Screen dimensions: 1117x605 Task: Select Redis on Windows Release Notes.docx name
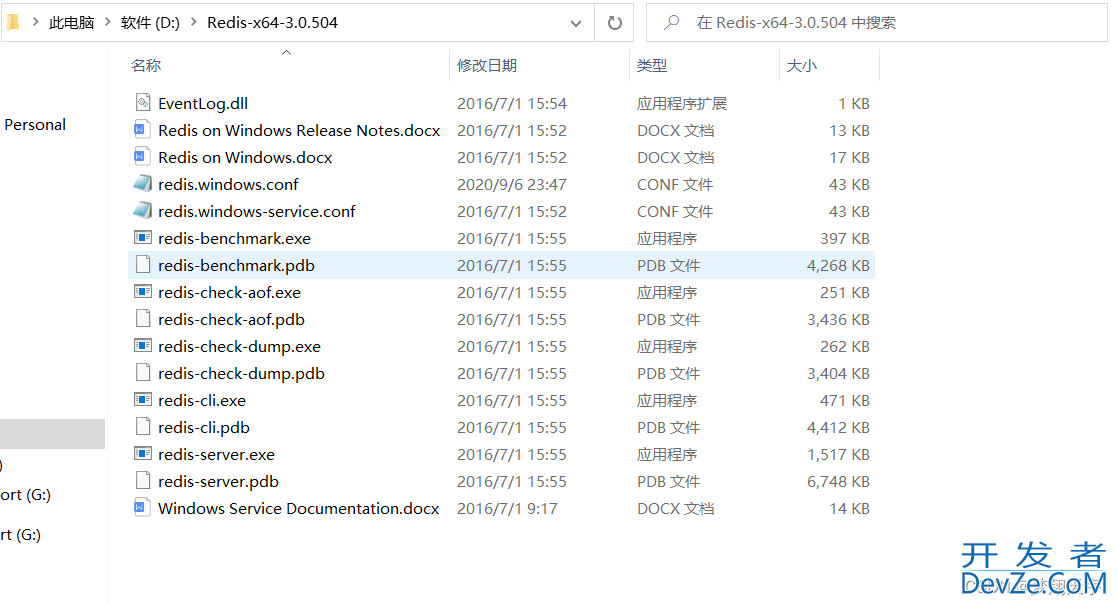pos(299,130)
